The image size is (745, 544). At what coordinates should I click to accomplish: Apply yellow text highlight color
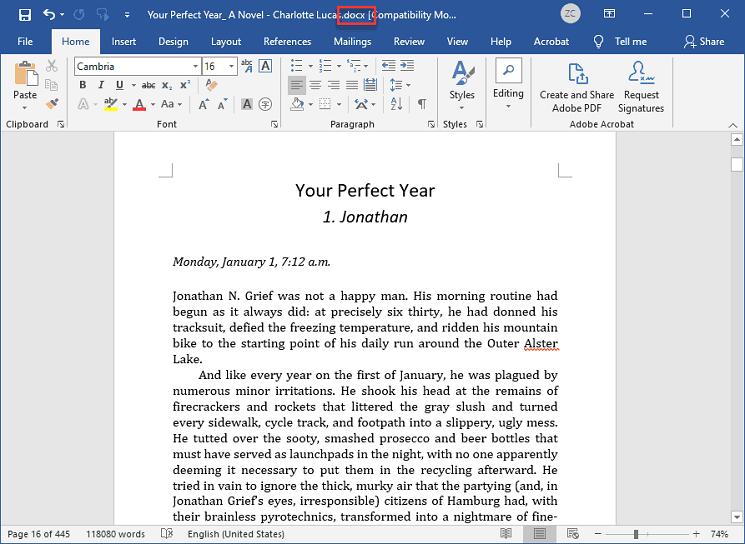pos(111,104)
